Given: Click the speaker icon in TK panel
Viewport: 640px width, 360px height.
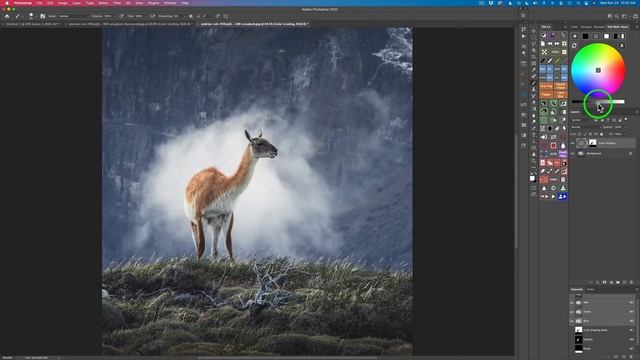Looking at the screenshot, I should point(544,137).
